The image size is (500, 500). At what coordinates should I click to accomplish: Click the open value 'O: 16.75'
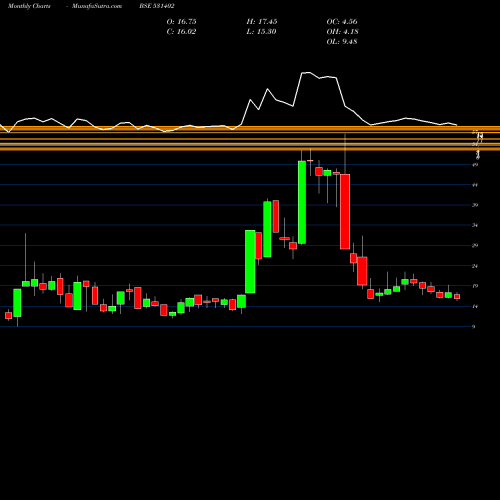(x=181, y=22)
